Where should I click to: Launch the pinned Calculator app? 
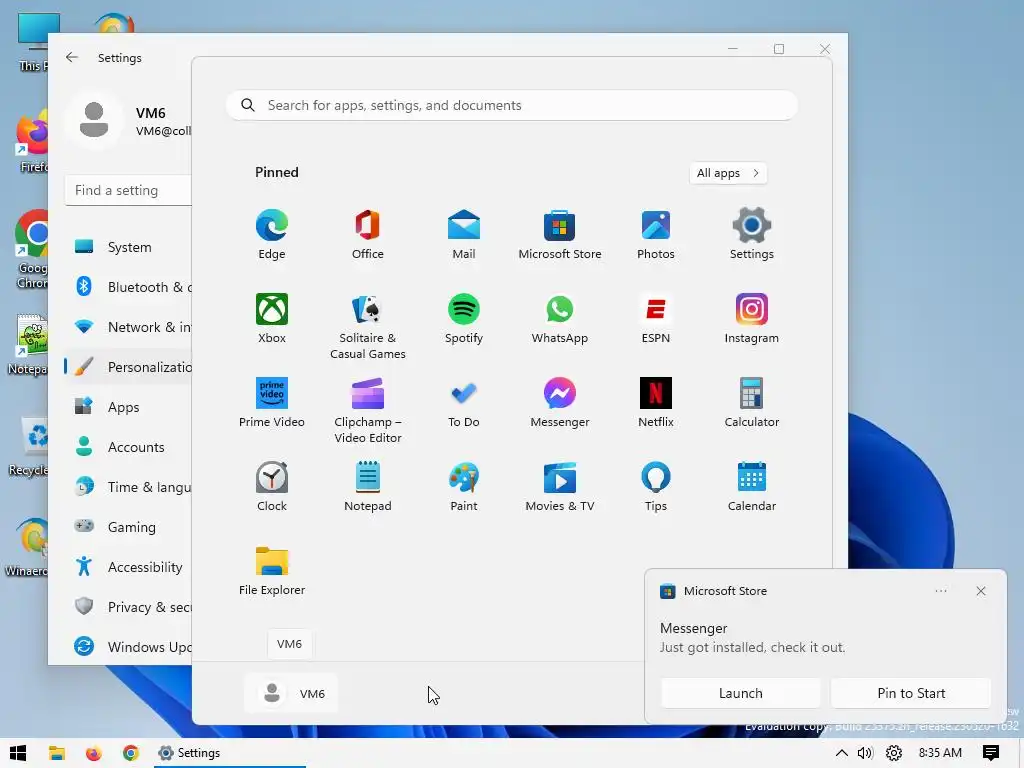pos(752,403)
